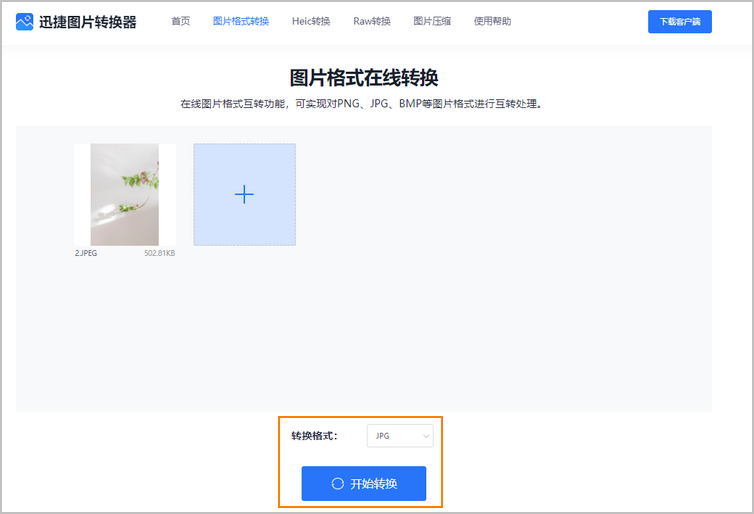
Task: Select the 2.JPEG image thumbnail
Action: [125, 195]
